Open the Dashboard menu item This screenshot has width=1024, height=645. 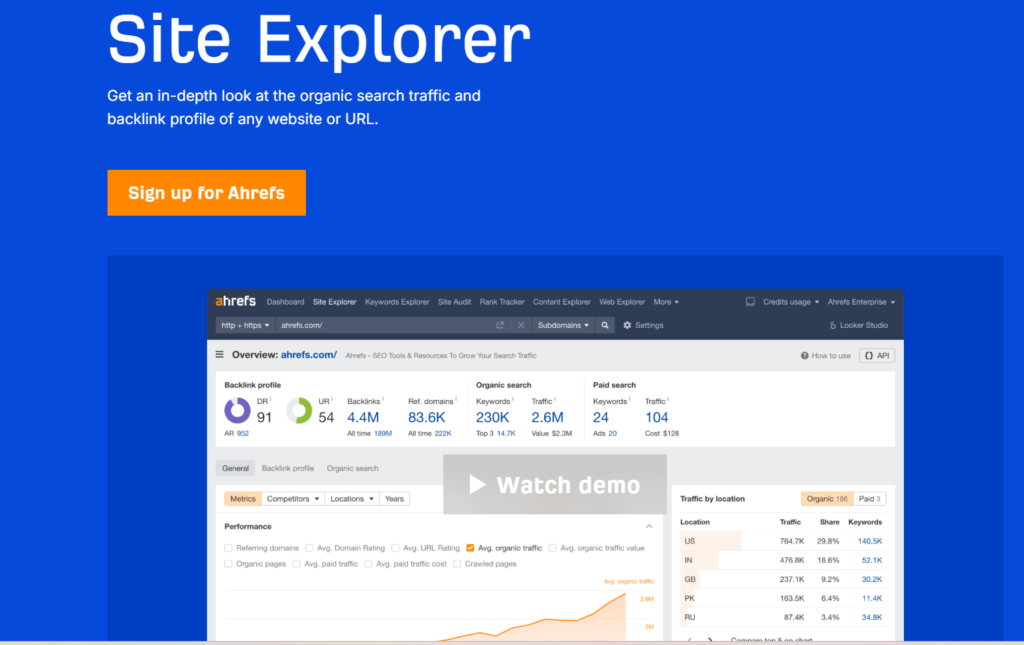pos(285,302)
